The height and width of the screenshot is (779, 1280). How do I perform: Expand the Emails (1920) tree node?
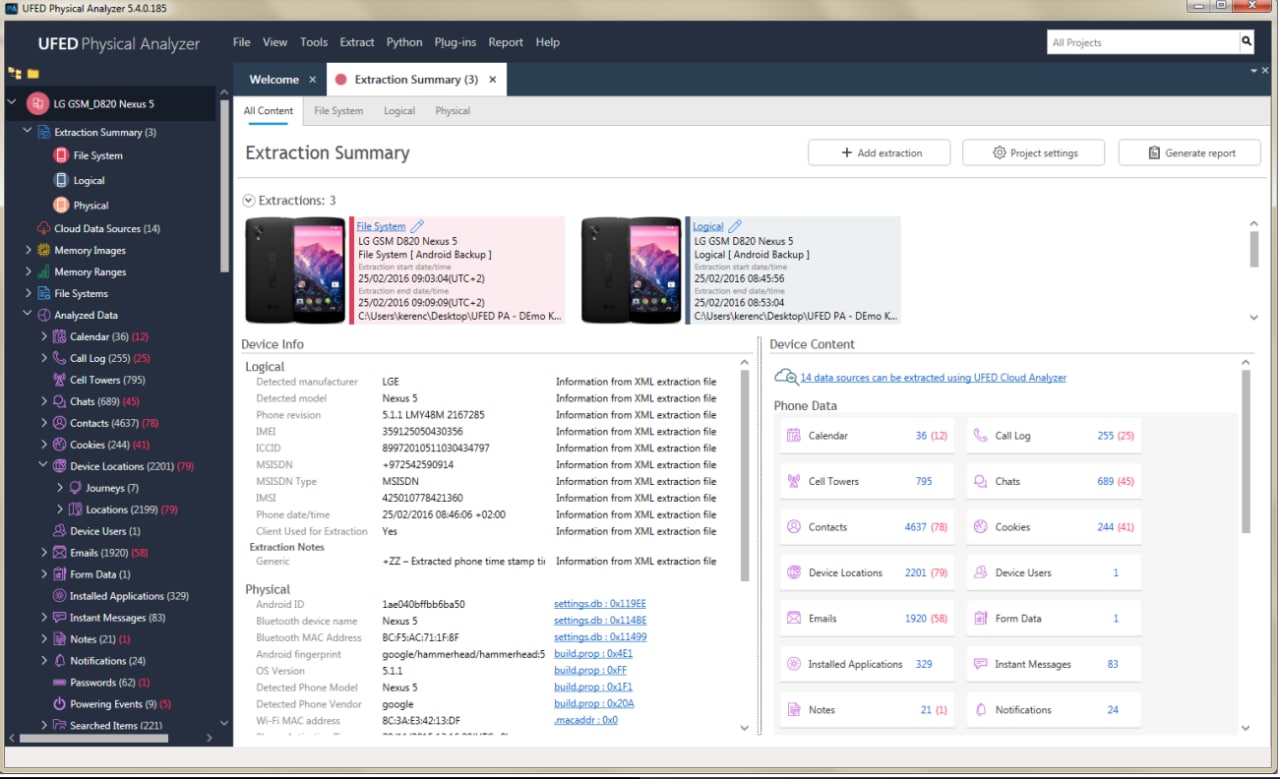pyautogui.click(x=44, y=553)
